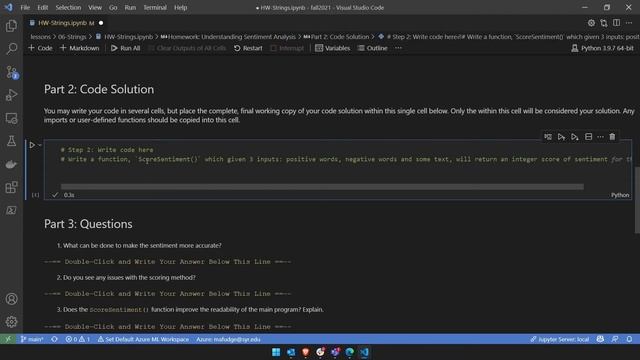Open the remote window indicator in status bar
Screen dimensions: 640x360
point(8,339)
